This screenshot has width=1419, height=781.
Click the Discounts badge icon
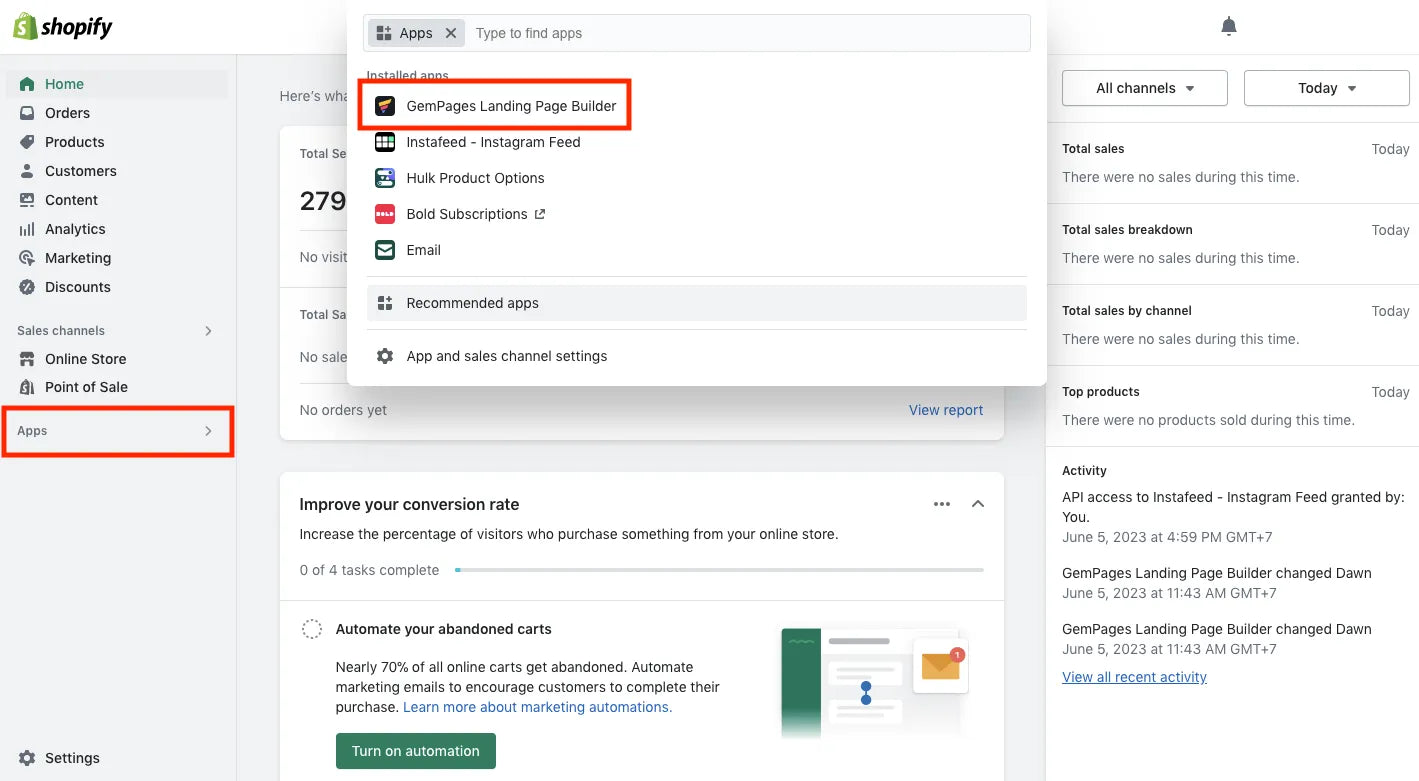point(27,287)
